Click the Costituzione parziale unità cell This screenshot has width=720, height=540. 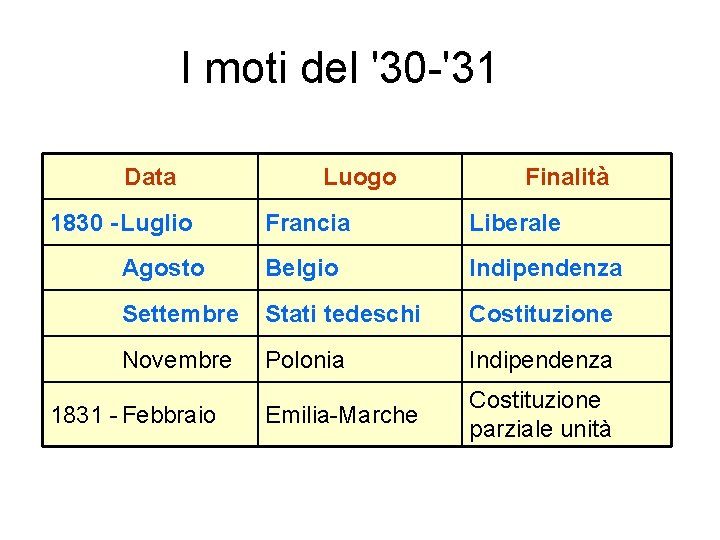[x=540, y=415]
